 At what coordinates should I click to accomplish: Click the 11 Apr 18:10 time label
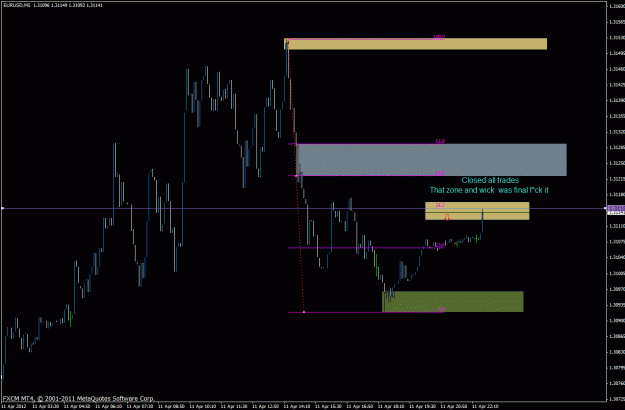[391, 406]
